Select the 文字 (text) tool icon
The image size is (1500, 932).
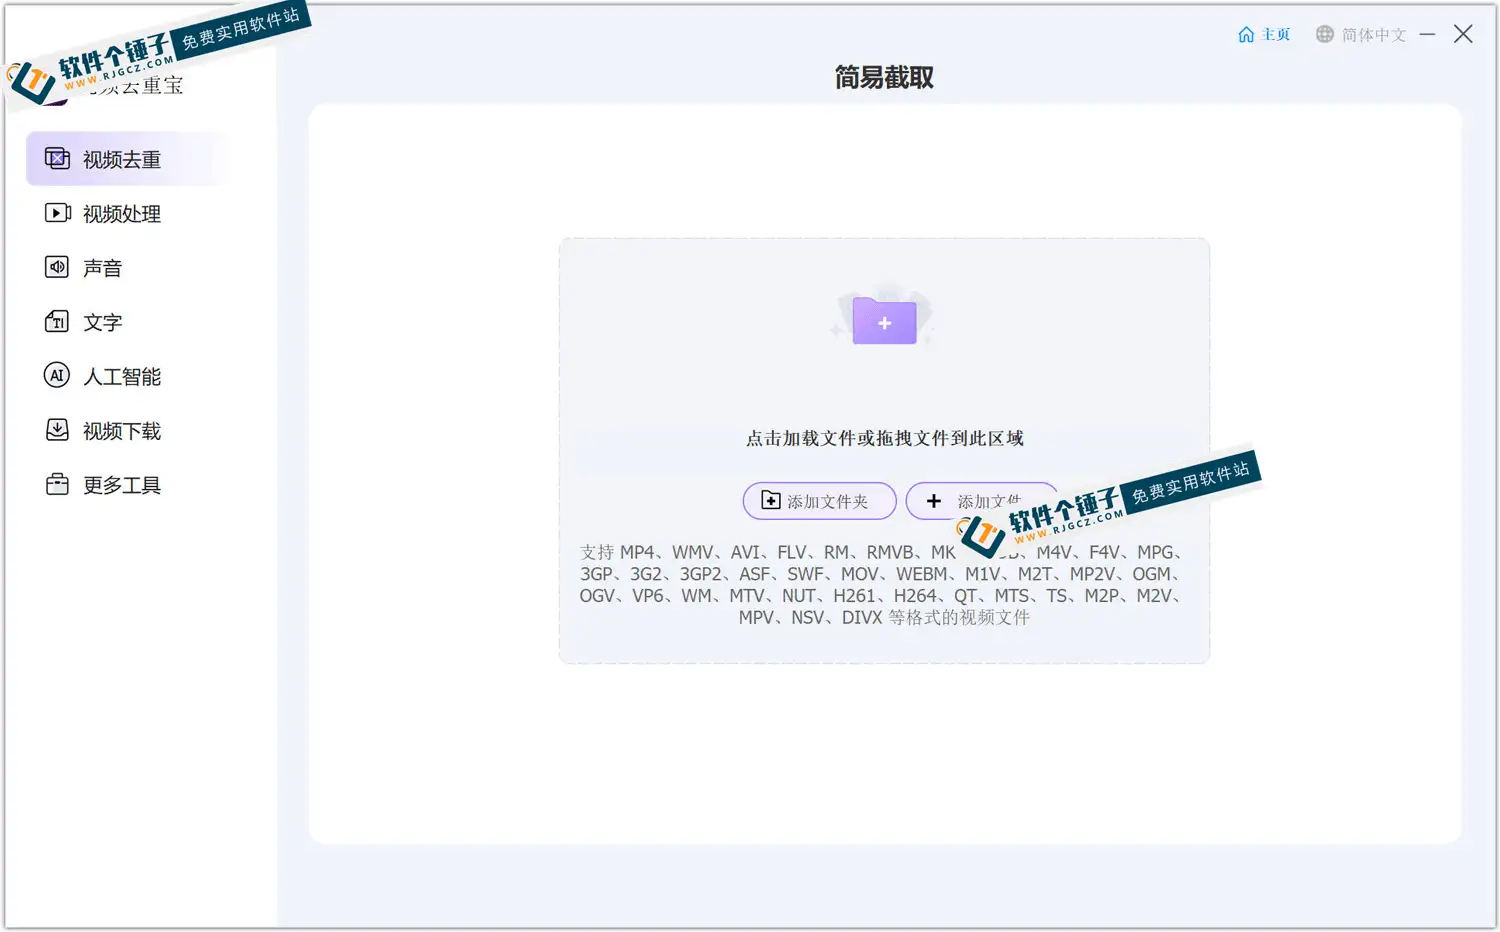tap(57, 321)
